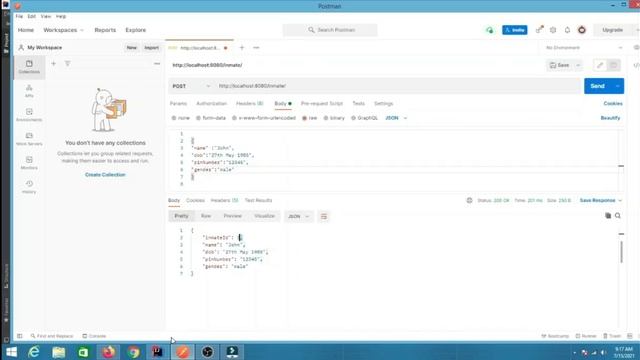Select the none body type radio
The height and width of the screenshot is (360, 640).
[174, 118]
